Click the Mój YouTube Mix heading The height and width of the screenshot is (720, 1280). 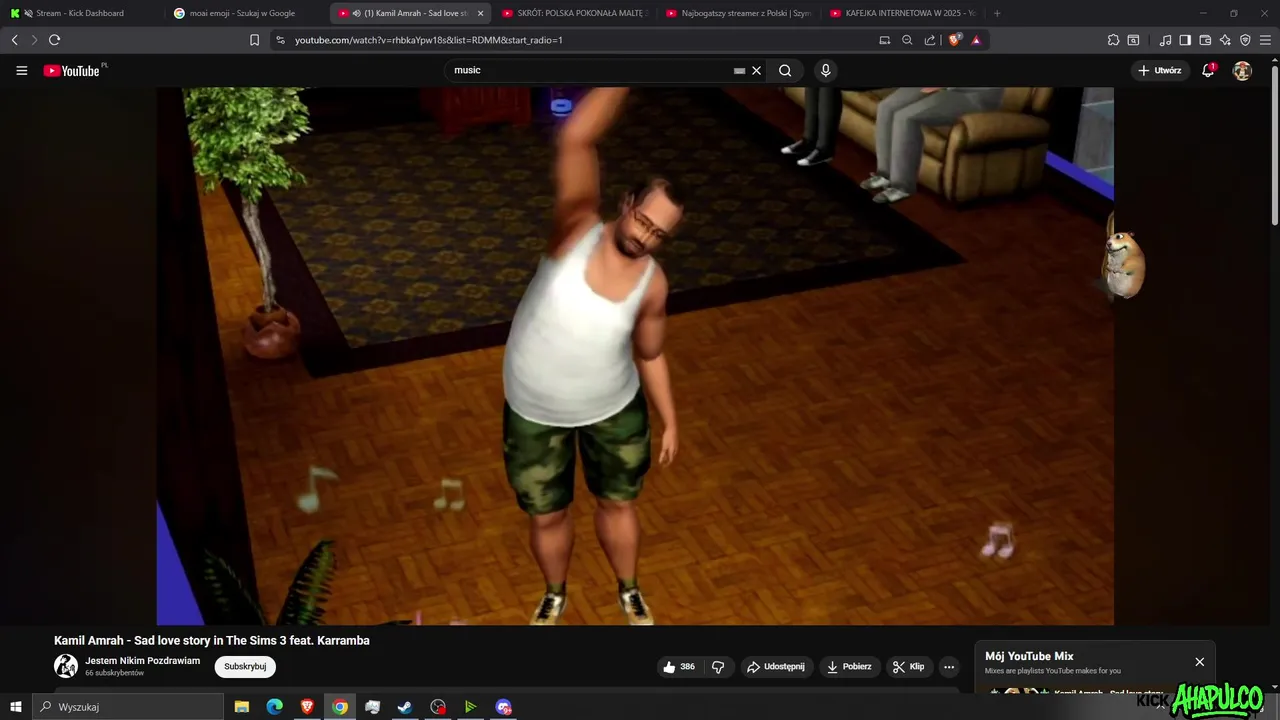[1029, 656]
